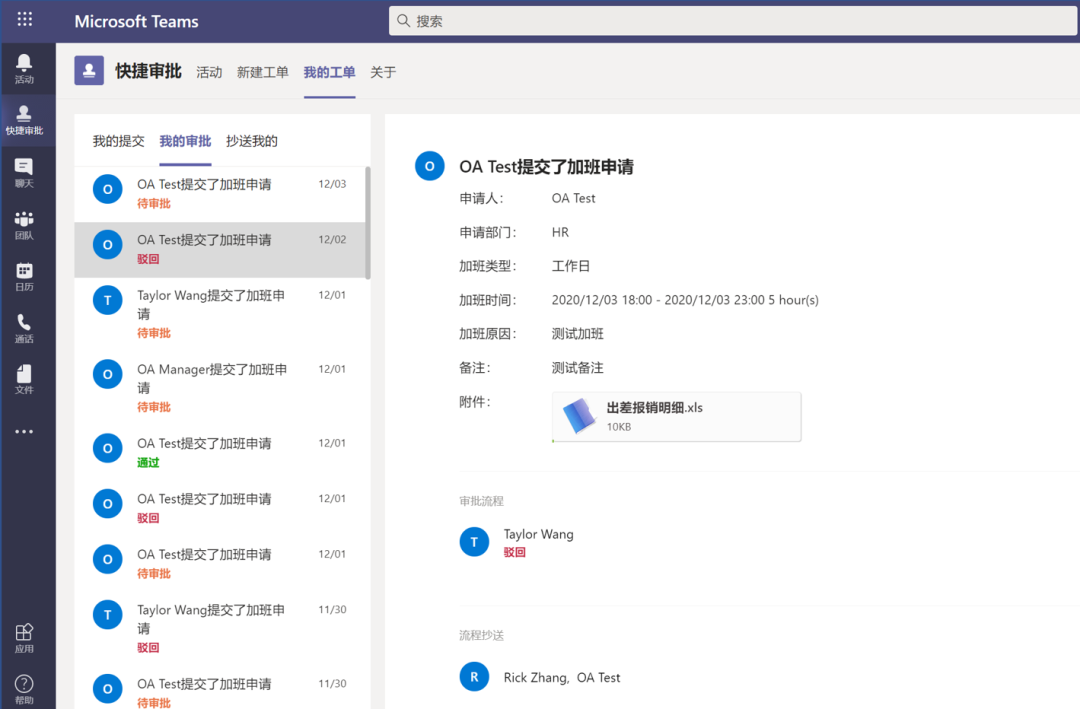The image size is (1080, 709).
Task: Open the 12/01 OA Test request marked 驳回
Action: click(x=219, y=508)
